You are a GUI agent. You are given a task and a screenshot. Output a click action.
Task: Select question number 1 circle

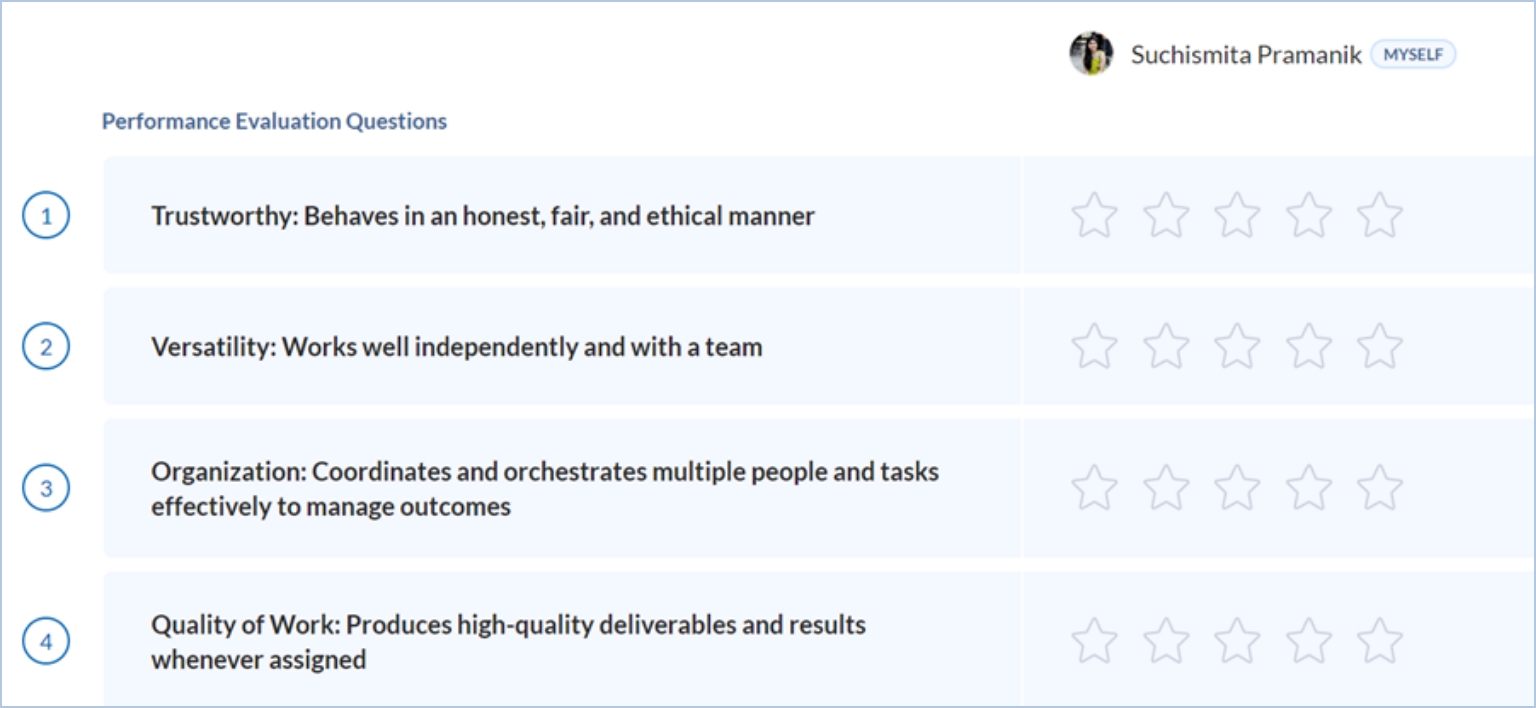tap(46, 216)
